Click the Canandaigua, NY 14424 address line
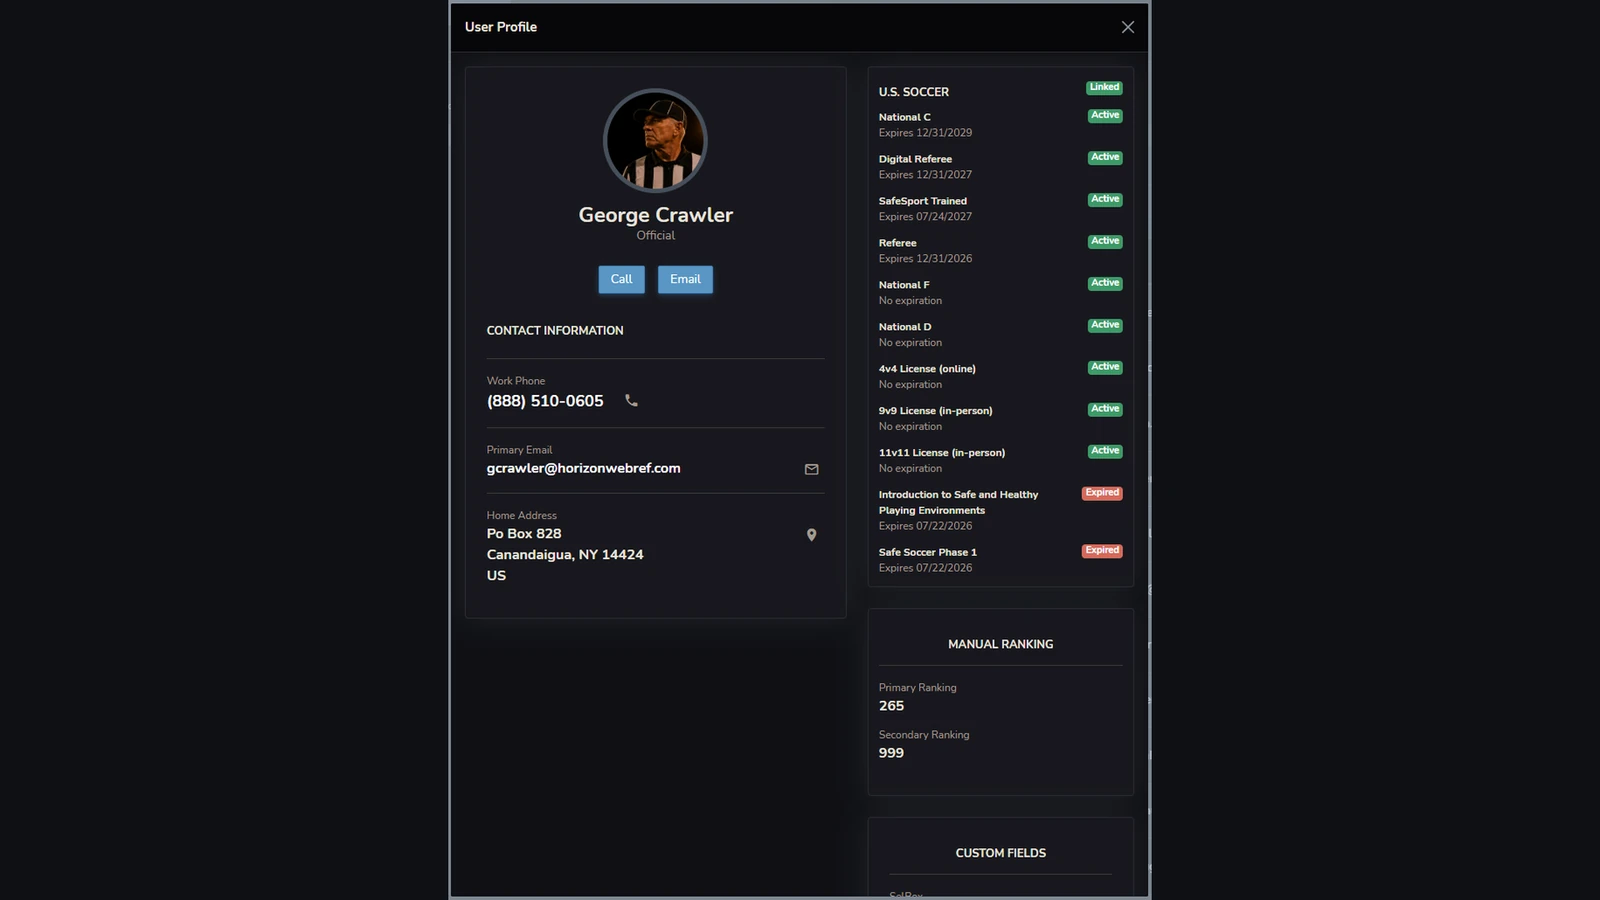This screenshot has width=1600, height=900. 565,555
